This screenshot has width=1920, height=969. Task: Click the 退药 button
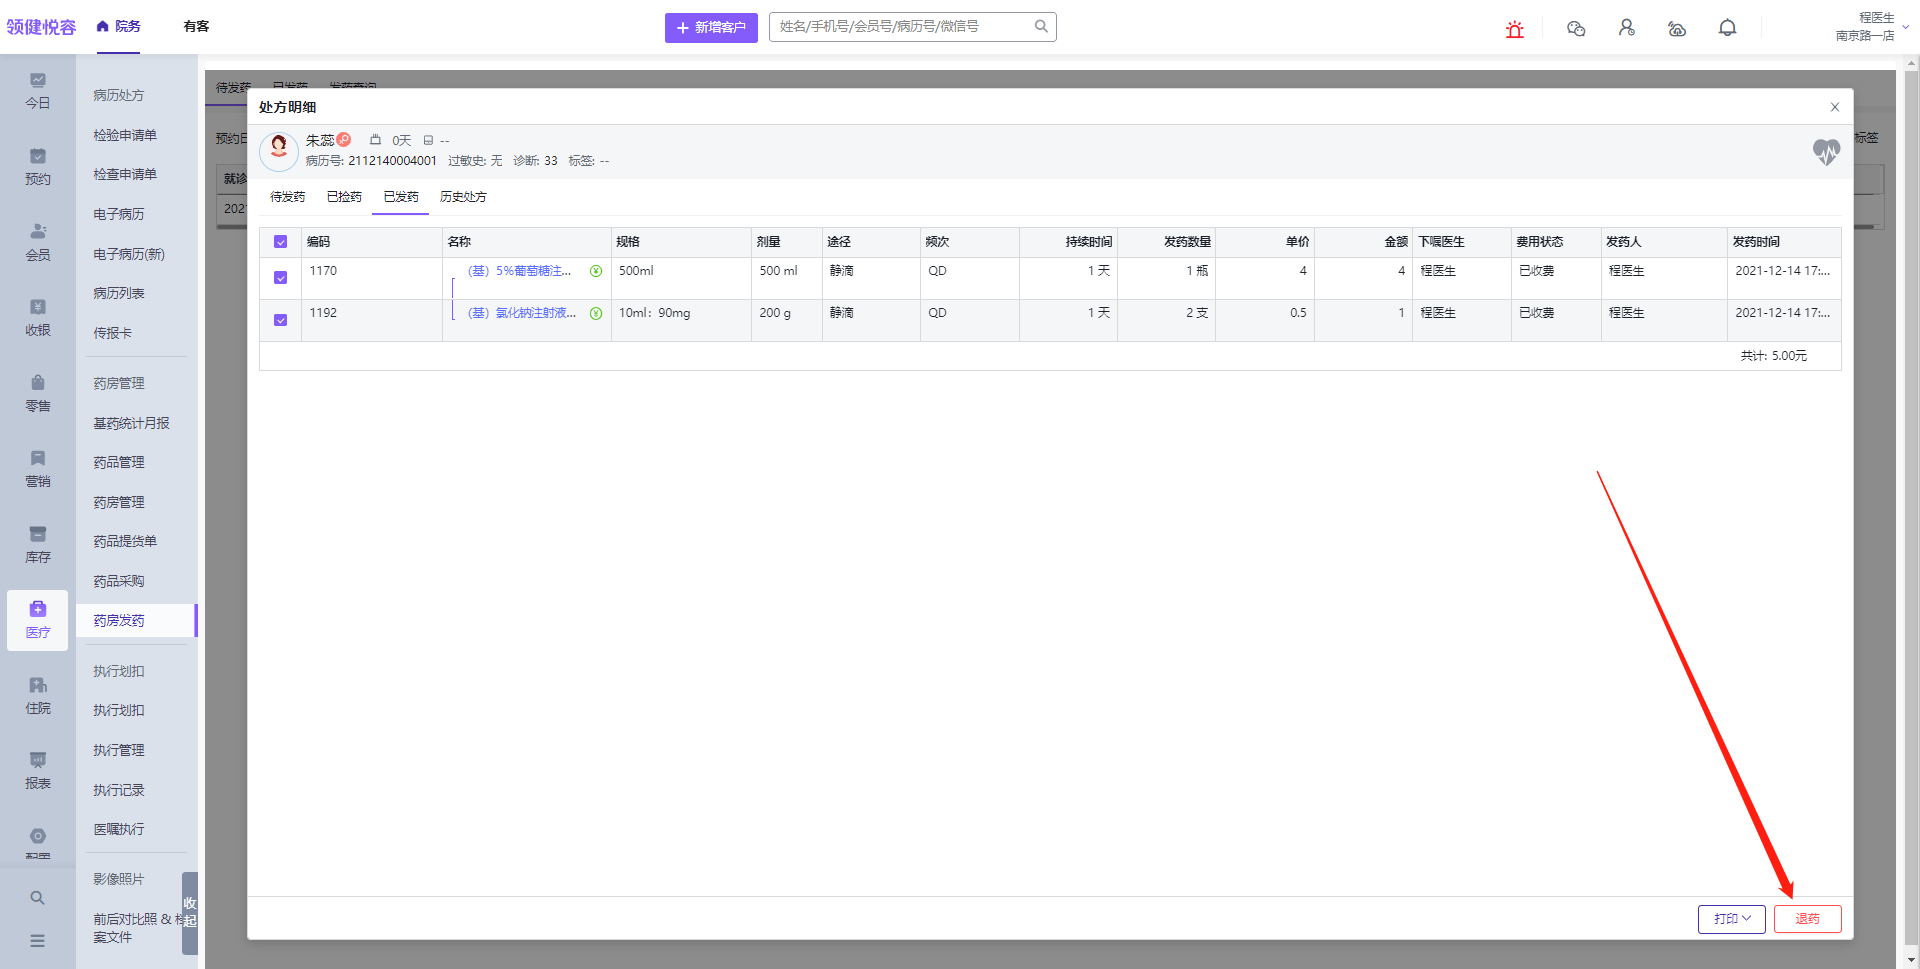(x=1807, y=919)
